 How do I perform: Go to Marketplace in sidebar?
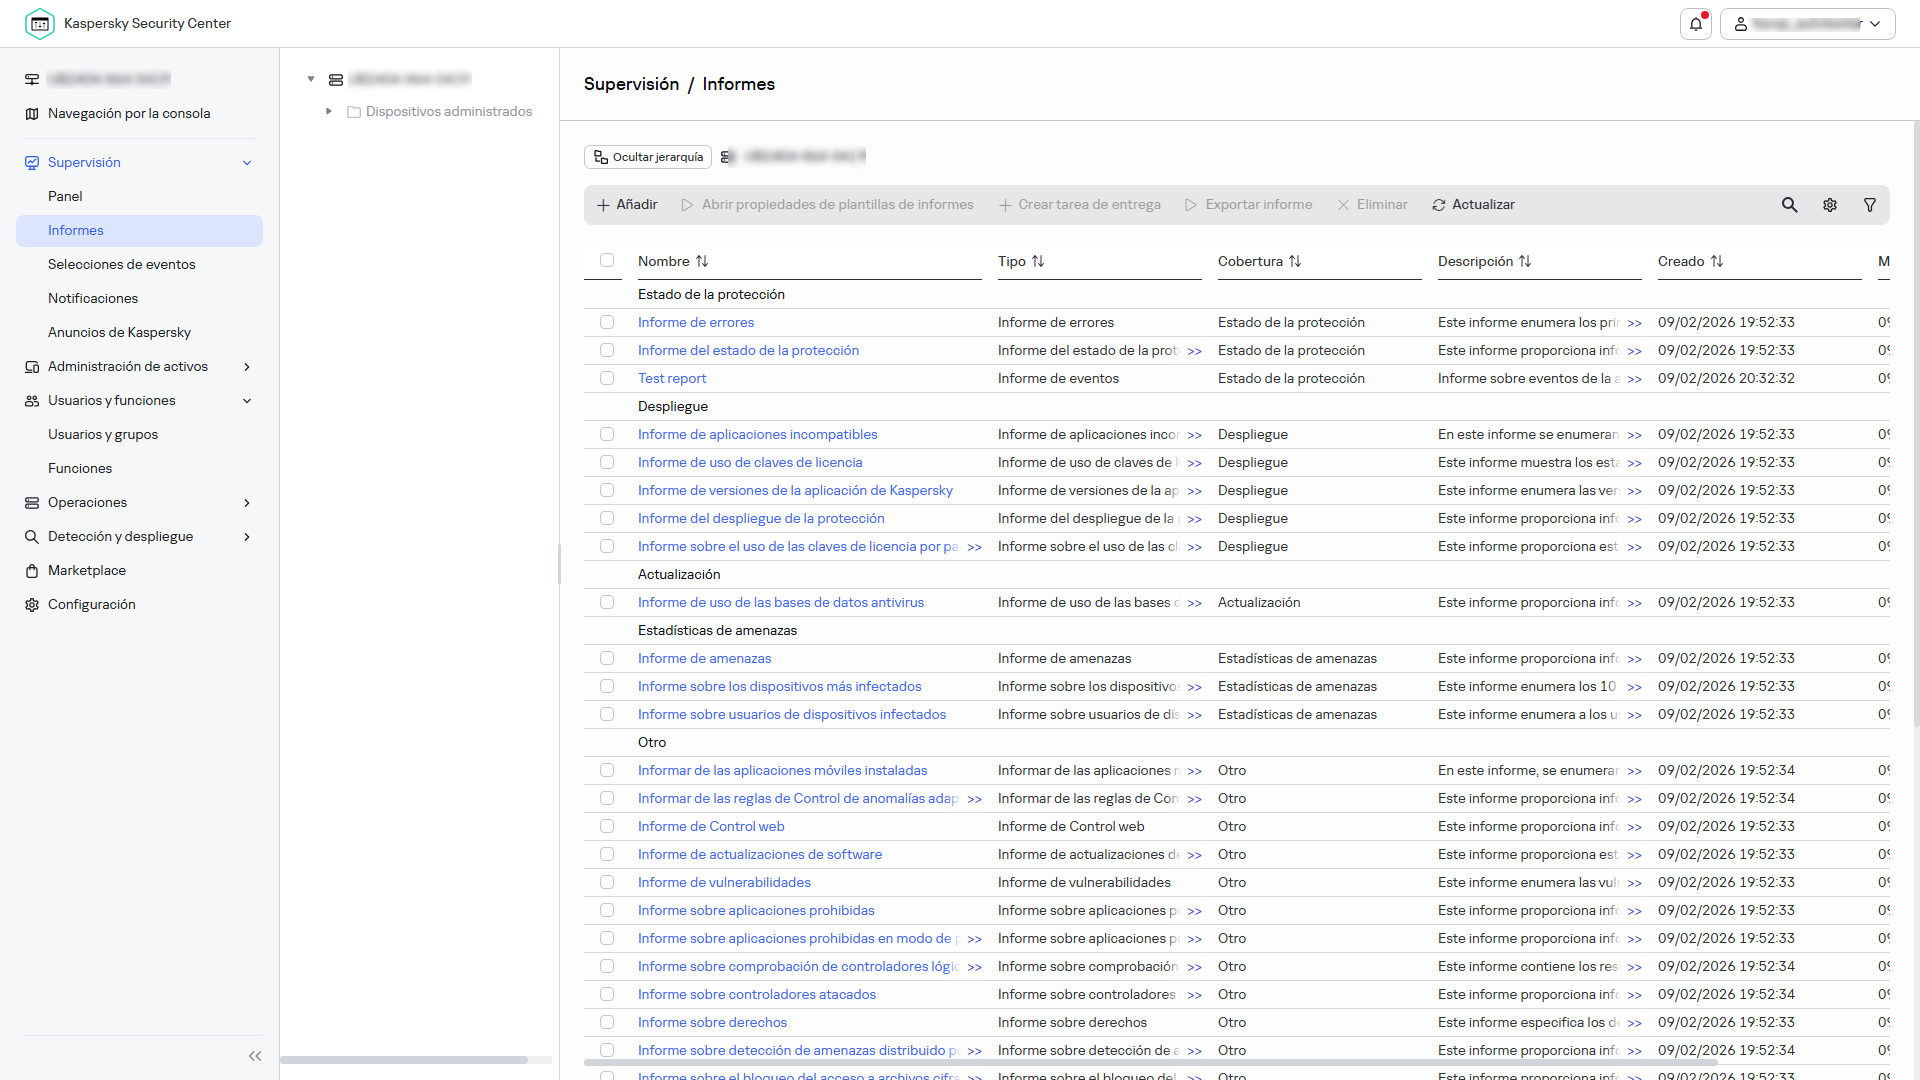(87, 570)
